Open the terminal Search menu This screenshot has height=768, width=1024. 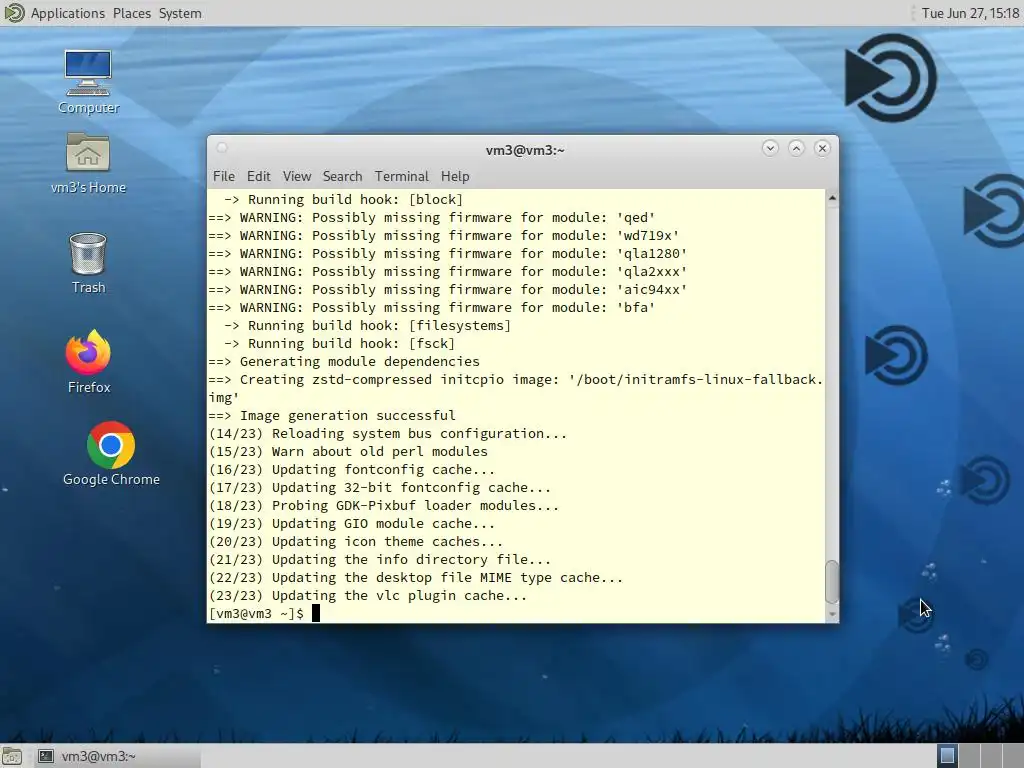point(342,176)
